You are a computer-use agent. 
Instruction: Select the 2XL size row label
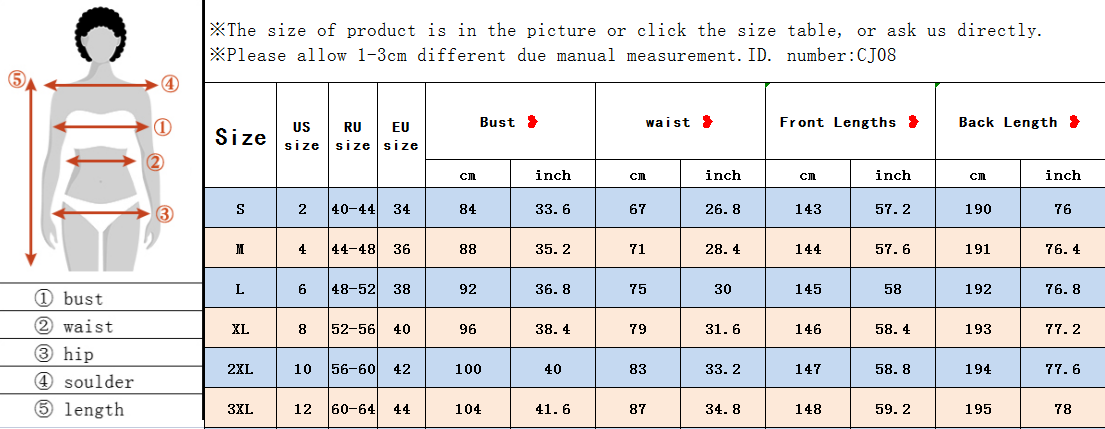tap(240, 369)
